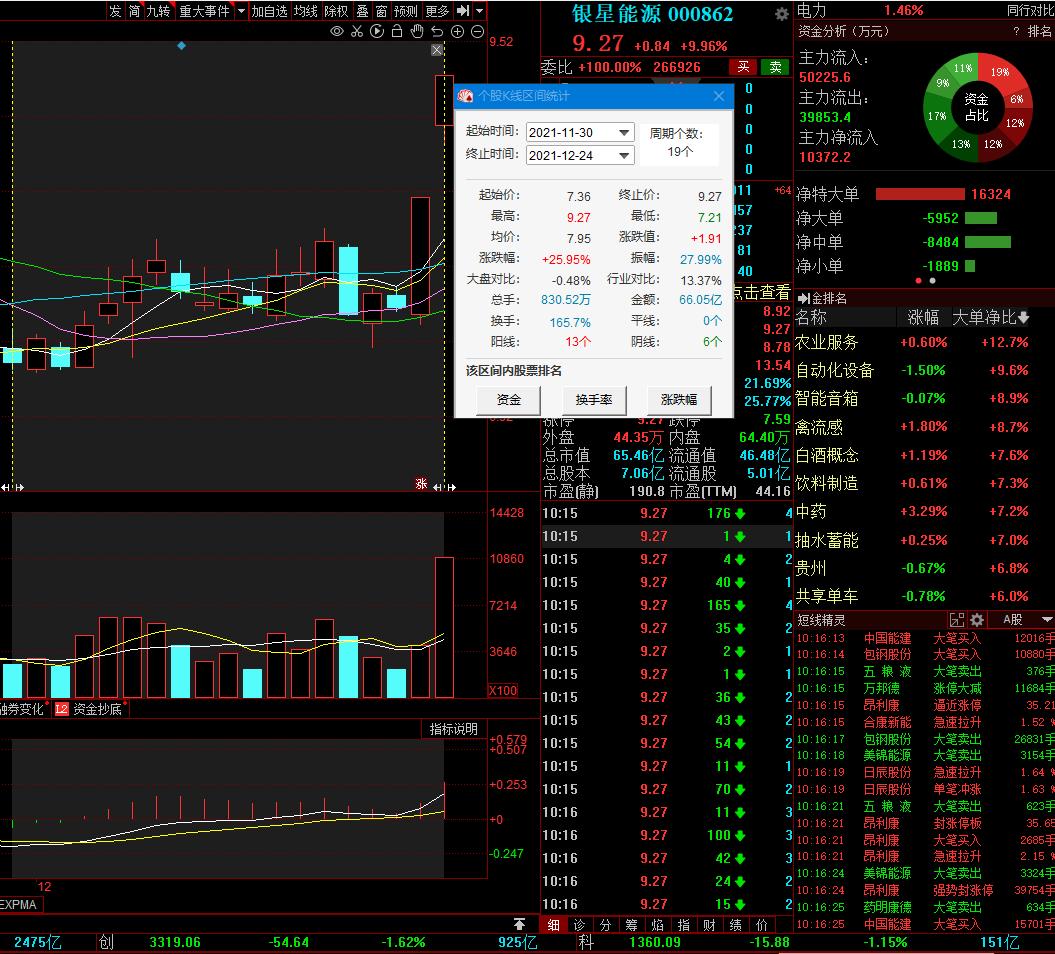Viewport: 1055px width, 954px height.
Task: Click the red 19% donut chart segment
Action: (1001, 72)
